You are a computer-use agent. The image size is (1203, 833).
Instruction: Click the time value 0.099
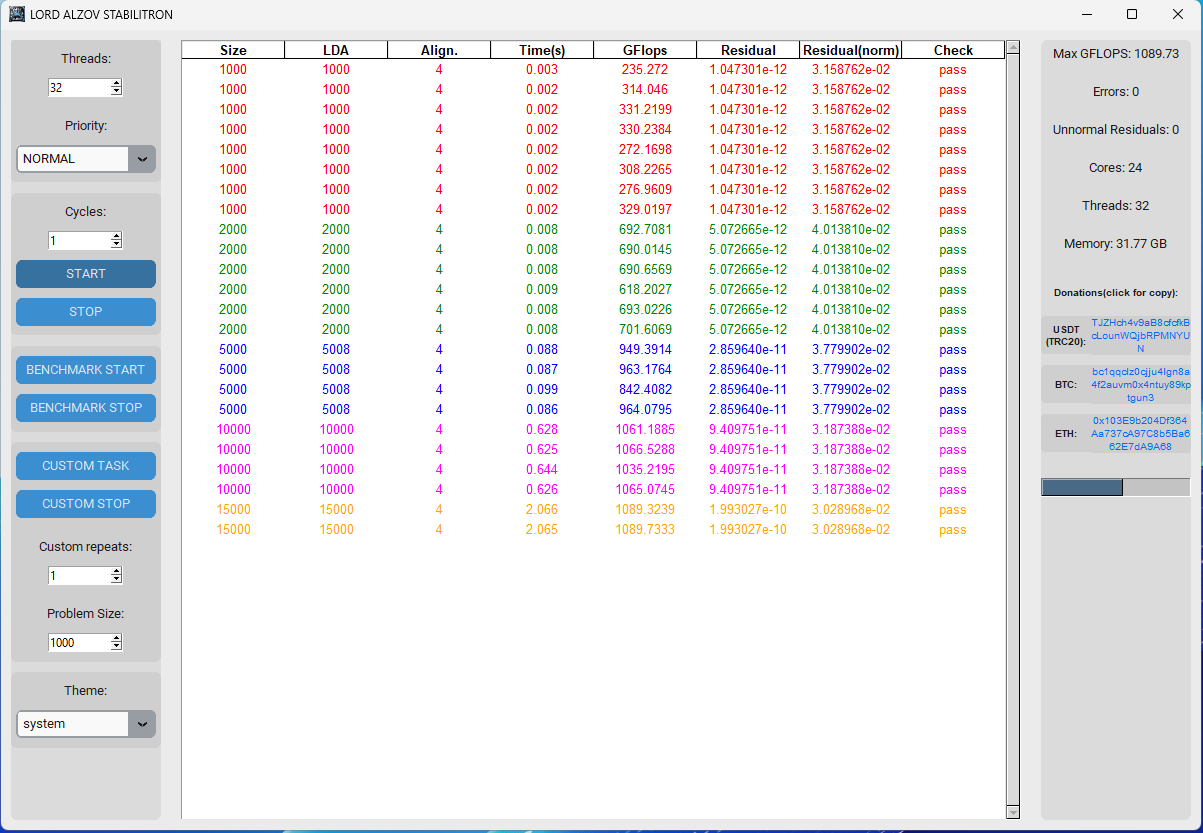coord(542,390)
